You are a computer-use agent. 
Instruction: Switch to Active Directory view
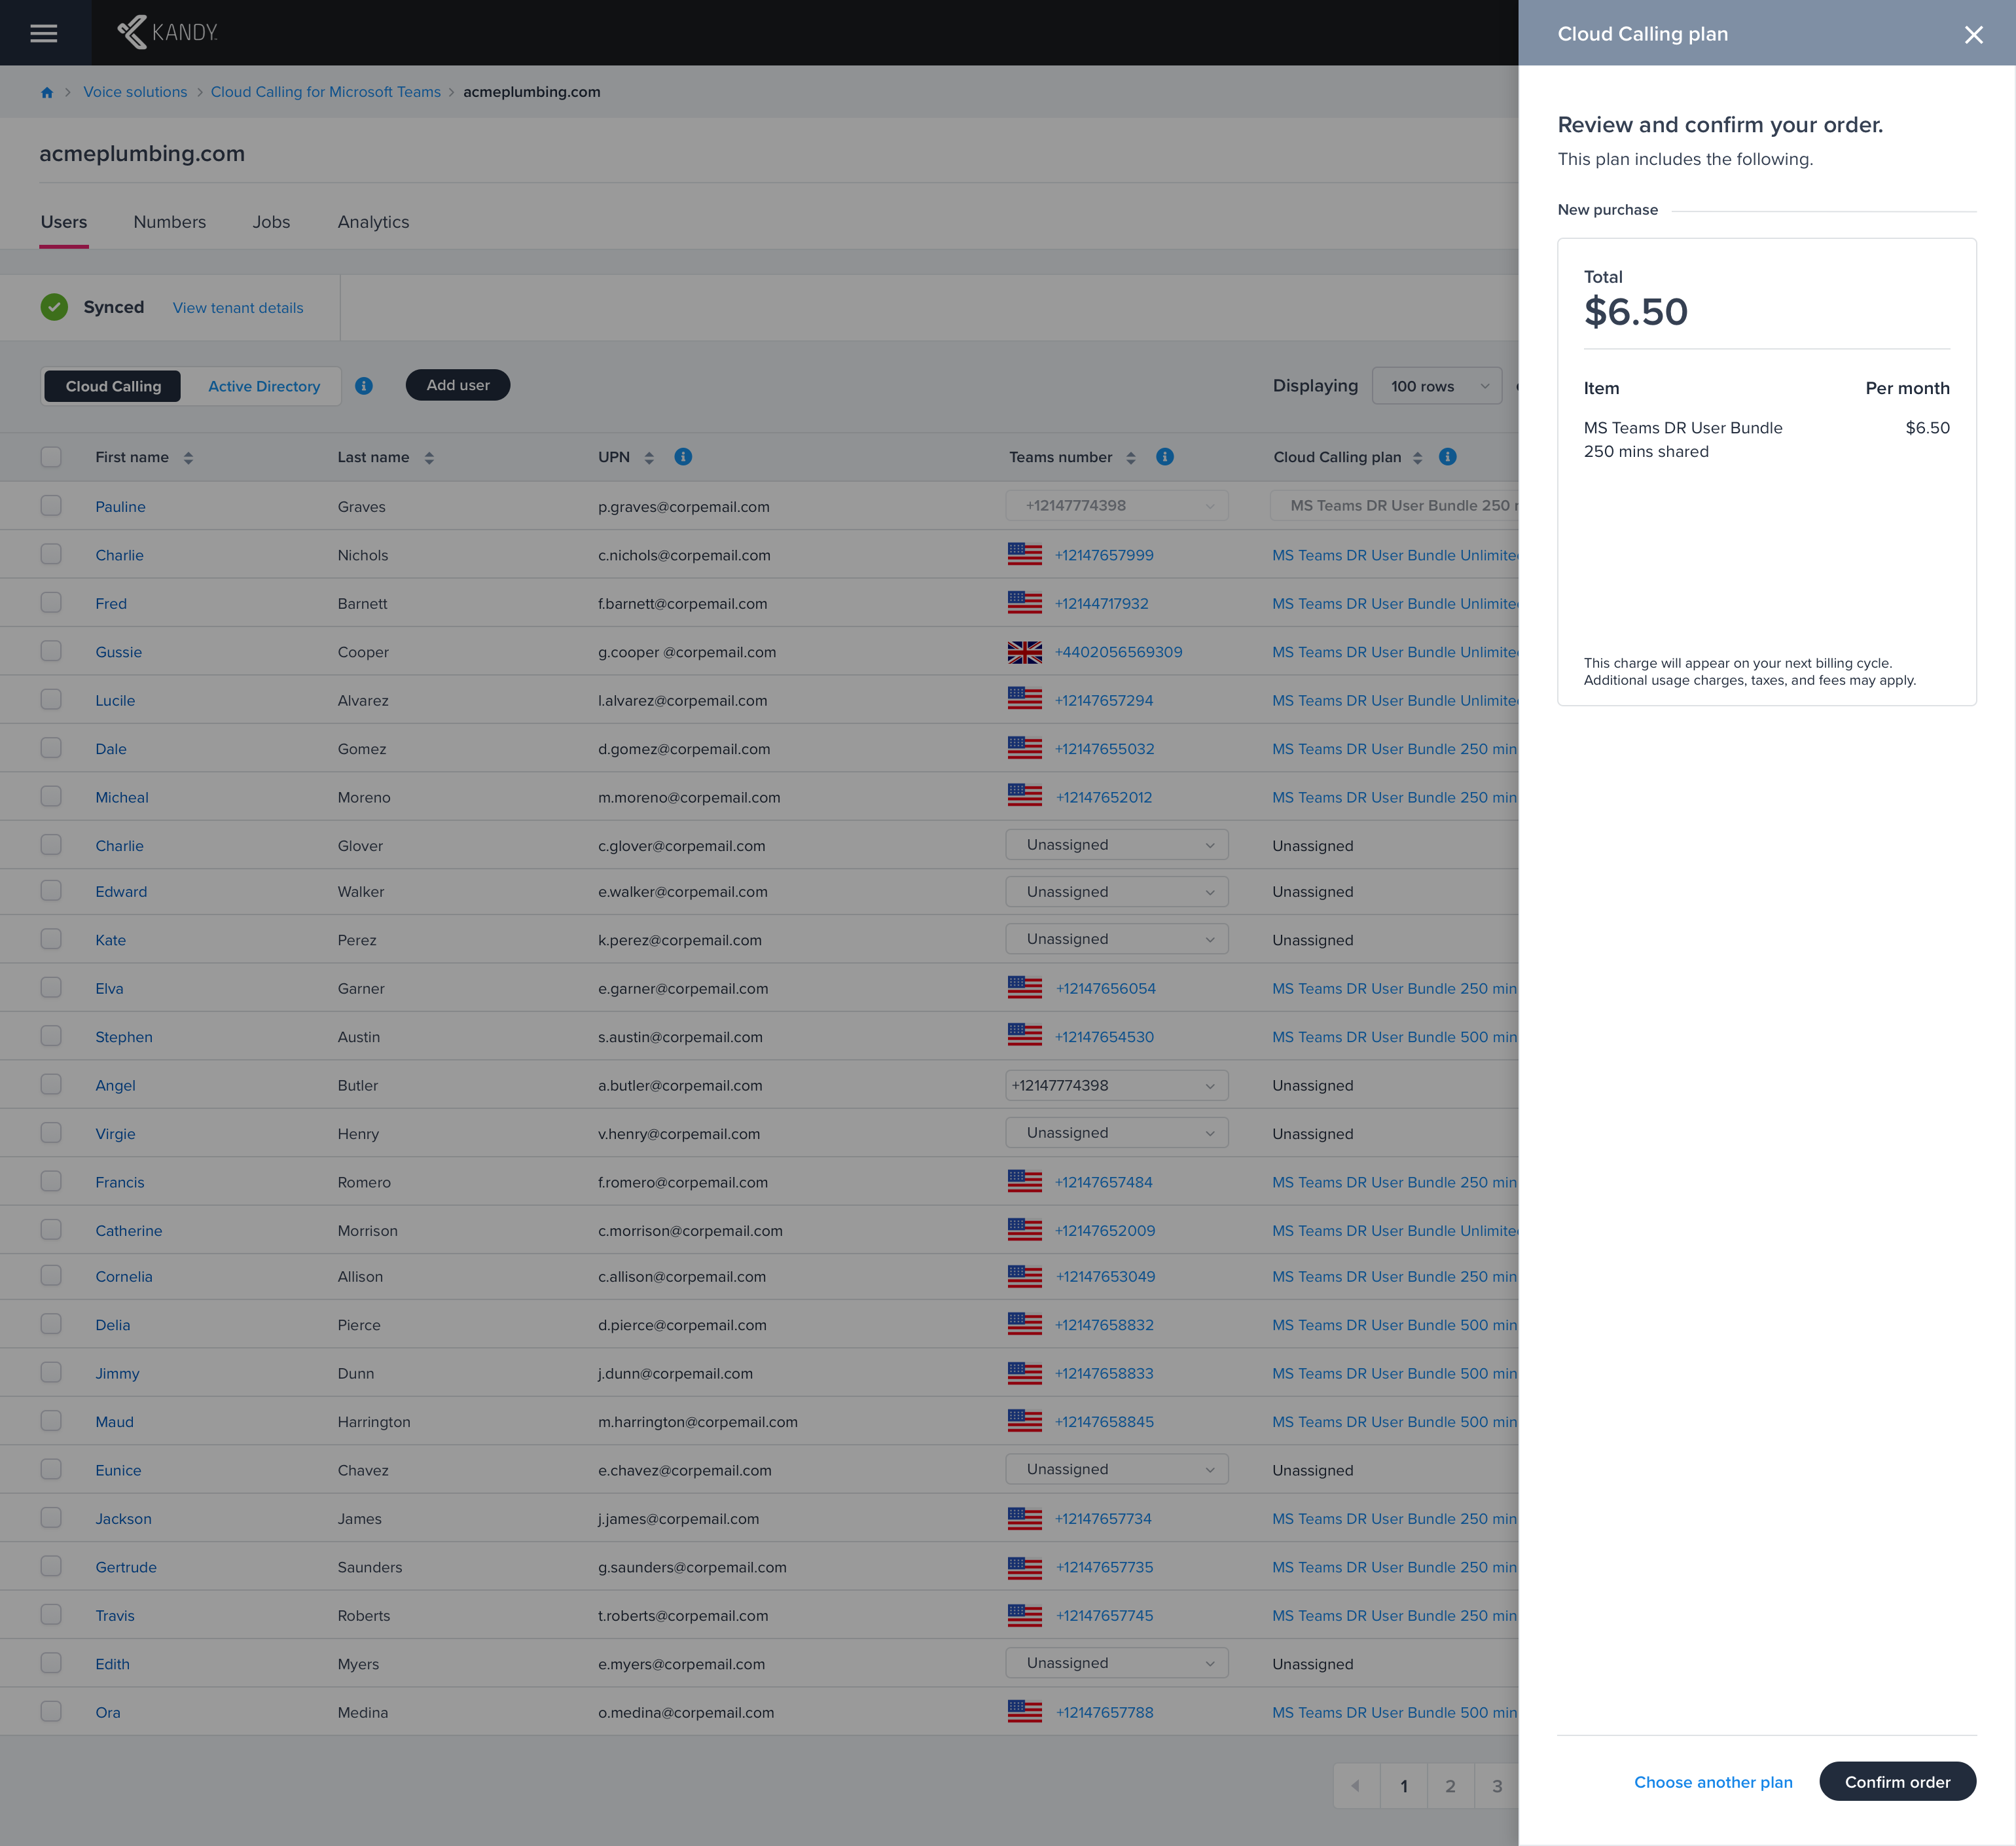(264, 386)
